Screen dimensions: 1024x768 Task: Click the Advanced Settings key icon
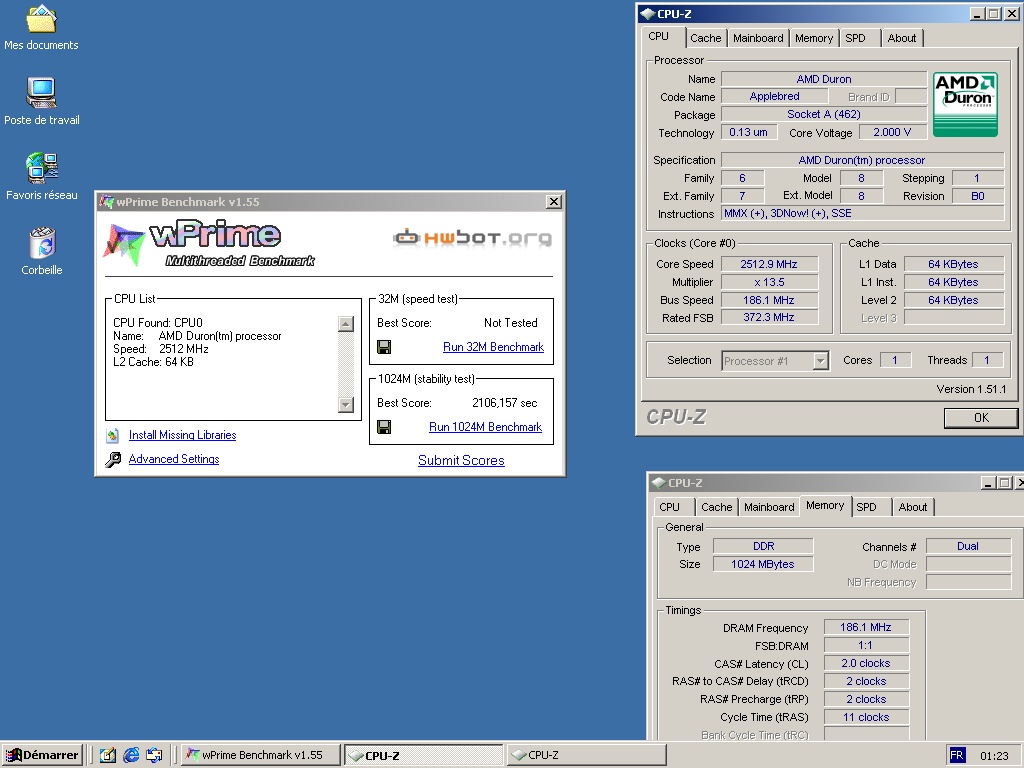[113, 460]
